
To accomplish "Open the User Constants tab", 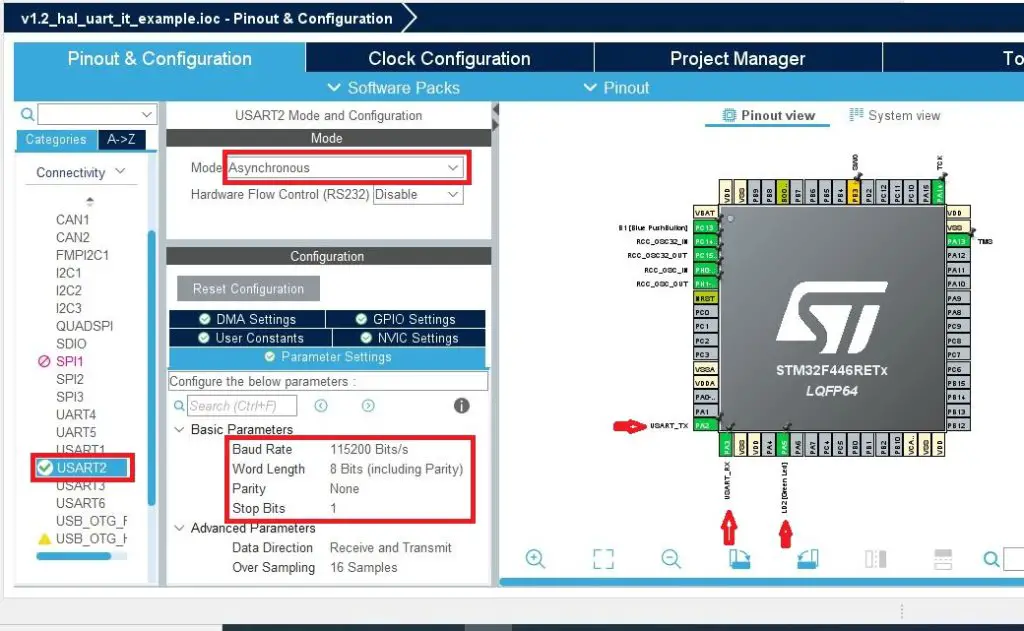I will coord(251,338).
